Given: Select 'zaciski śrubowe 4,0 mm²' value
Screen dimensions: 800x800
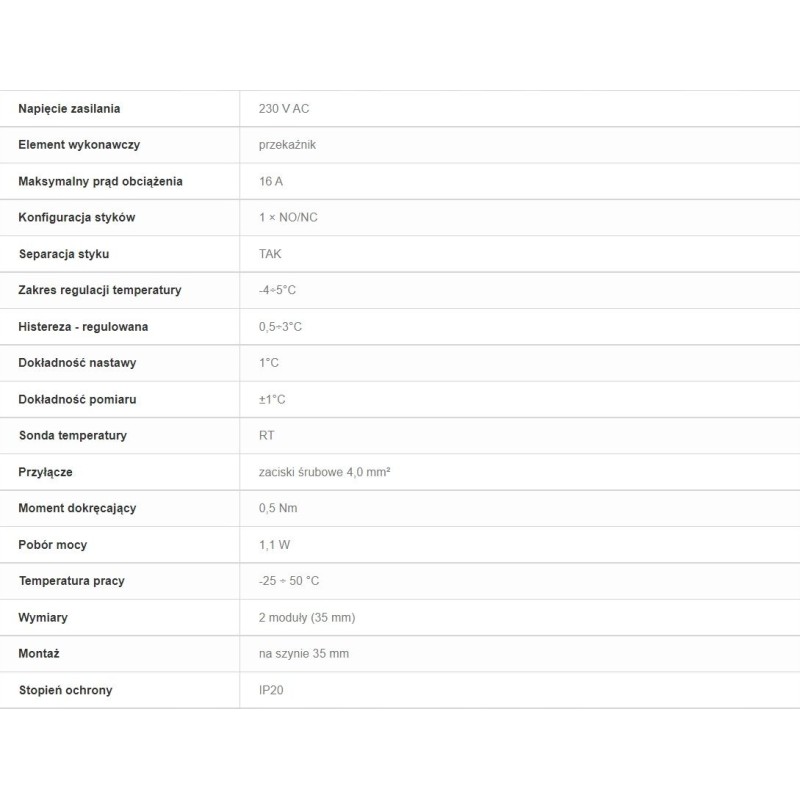Looking at the screenshot, I should (x=324, y=472).
